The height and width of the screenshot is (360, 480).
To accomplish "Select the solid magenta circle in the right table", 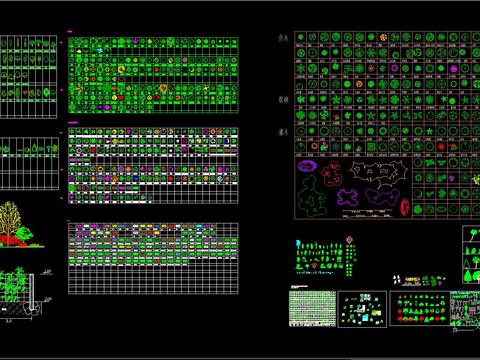I will pyautogui.click(x=453, y=69).
